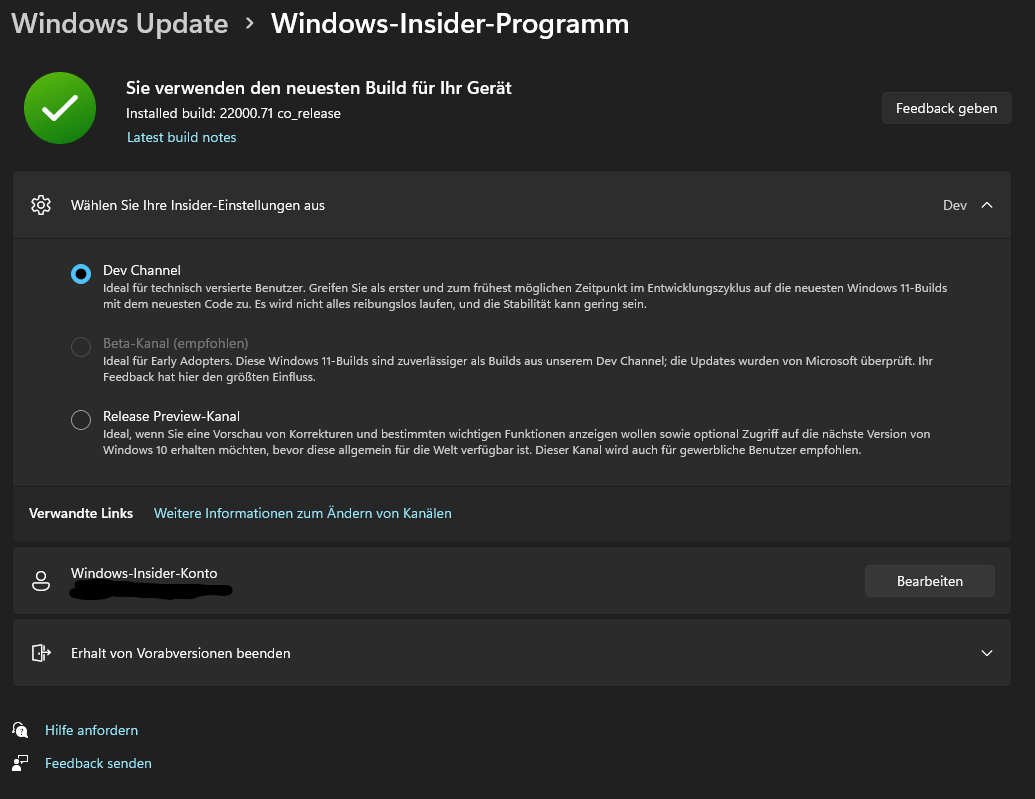Click the Feedback geben button
This screenshot has height=799, width=1035.
pos(947,108)
